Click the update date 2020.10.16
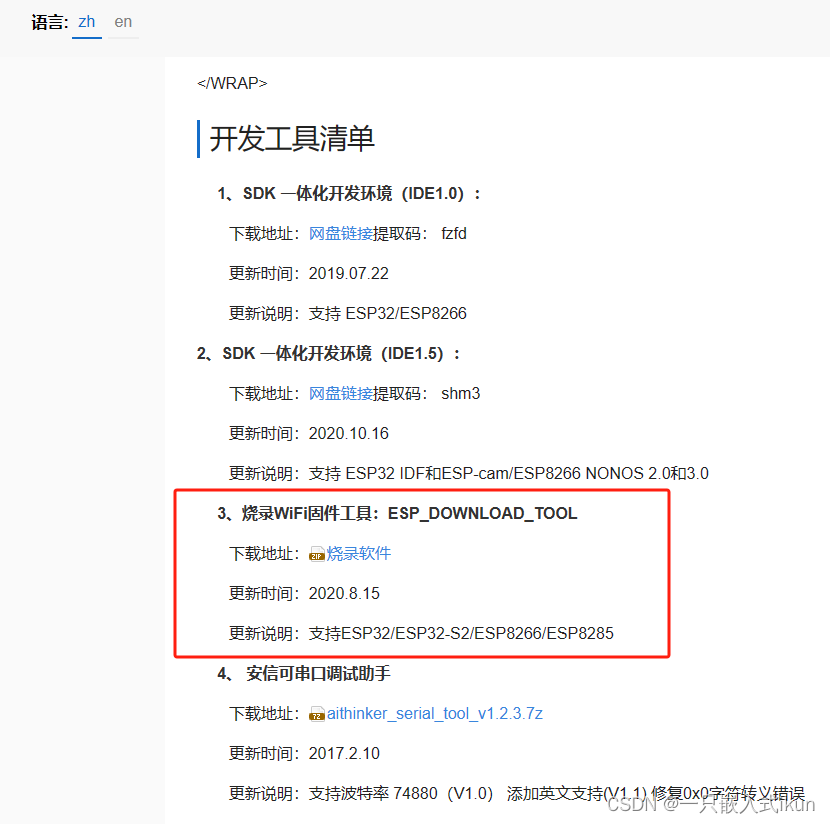 [x=348, y=433]
